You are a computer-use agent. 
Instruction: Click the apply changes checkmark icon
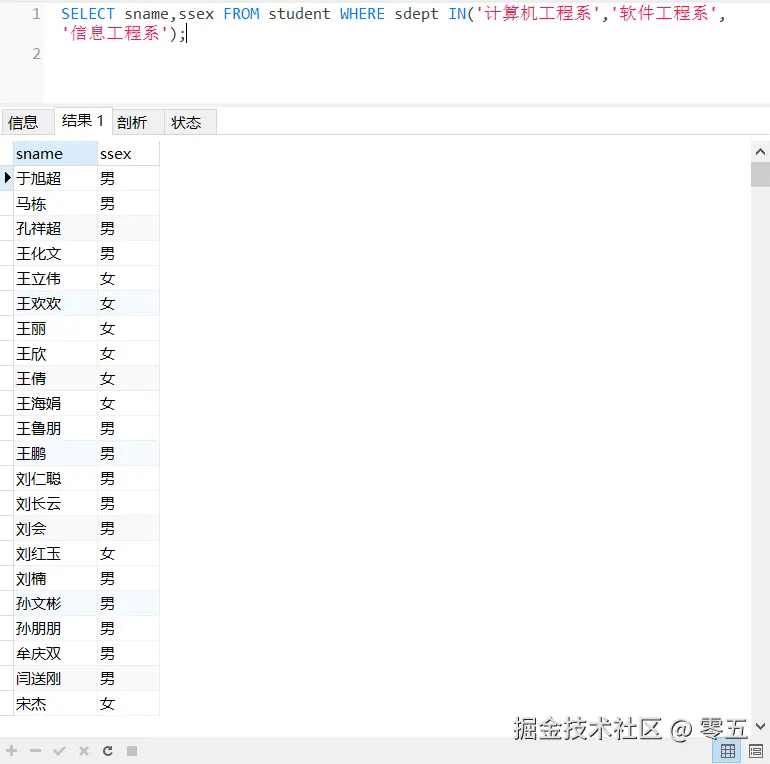pyautogui.click(x=59, y=750)
